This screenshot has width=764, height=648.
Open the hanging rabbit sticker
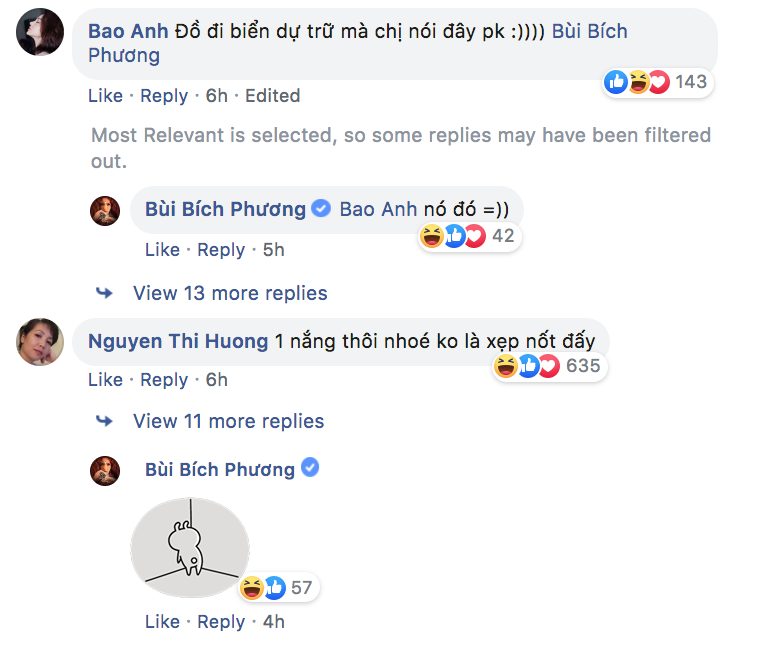pos(190,548)
